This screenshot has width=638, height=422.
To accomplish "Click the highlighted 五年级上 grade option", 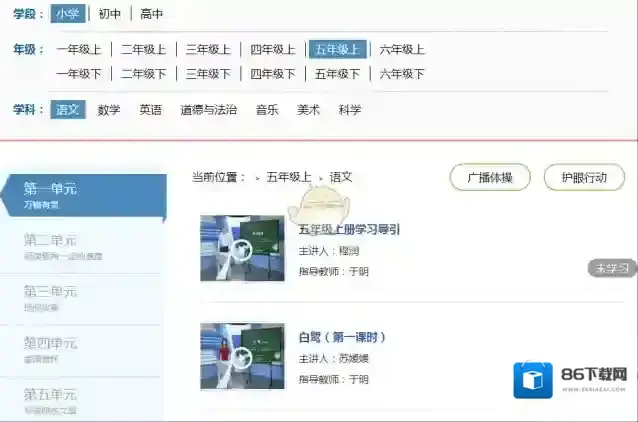I will [x=338, y=49].
